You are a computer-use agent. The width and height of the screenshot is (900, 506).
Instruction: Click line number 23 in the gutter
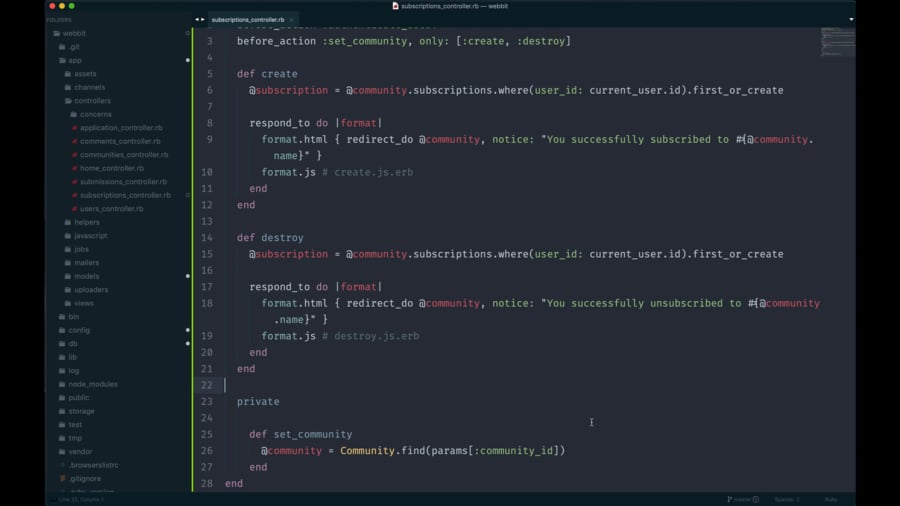coord(207,402)
